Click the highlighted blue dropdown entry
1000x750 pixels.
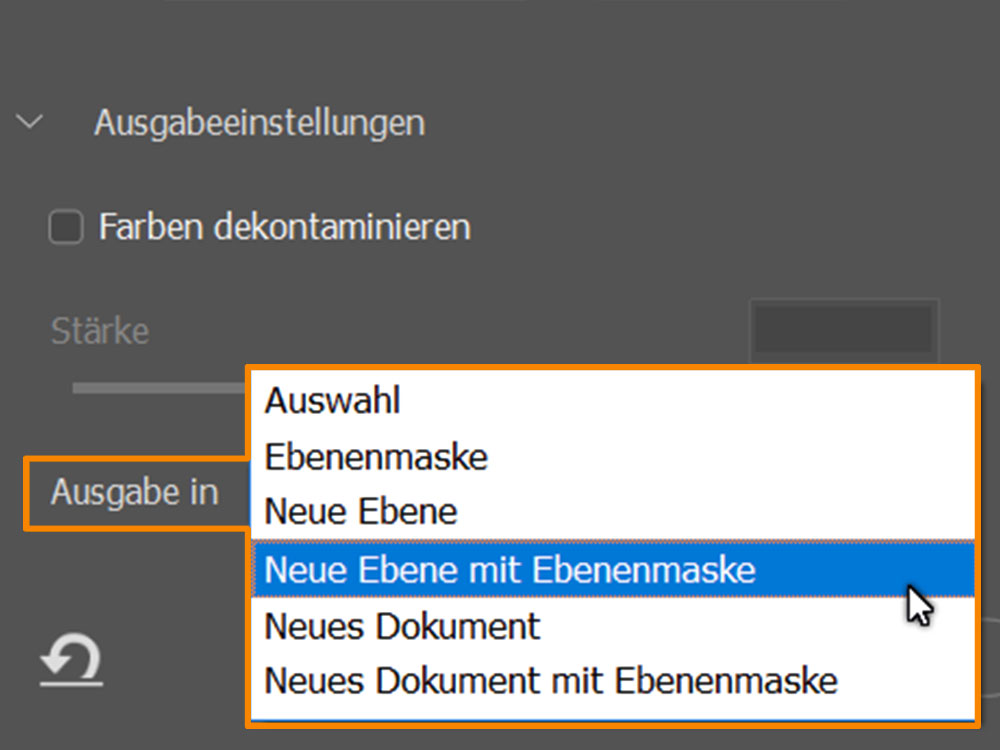612,569
